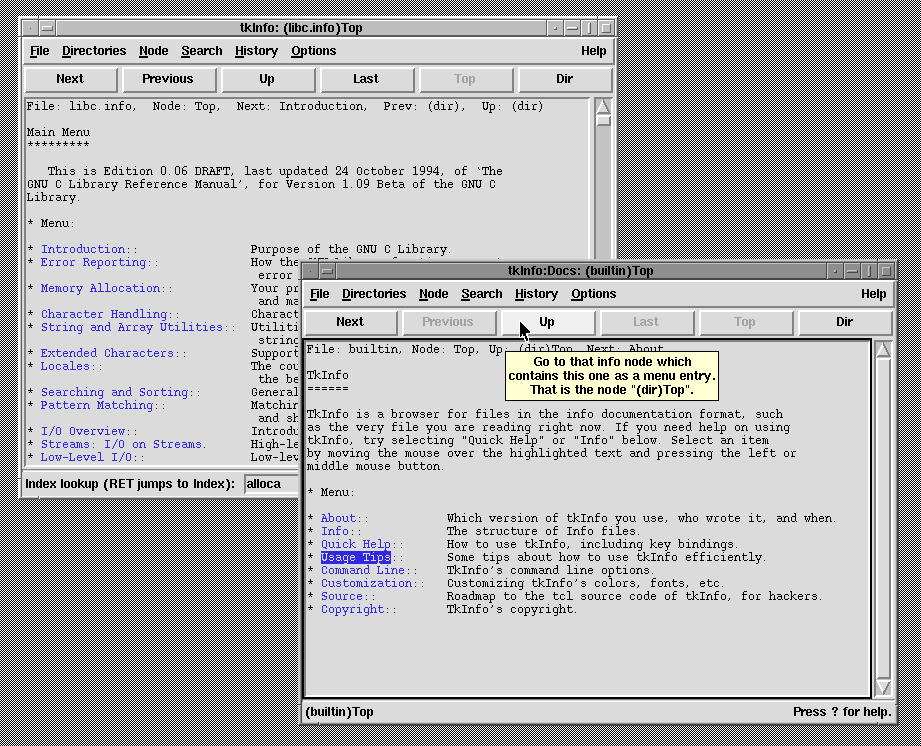Screen dimensions: 921x746
Task: Click Previous button in libc.info window
Action: tap(168, 79)
